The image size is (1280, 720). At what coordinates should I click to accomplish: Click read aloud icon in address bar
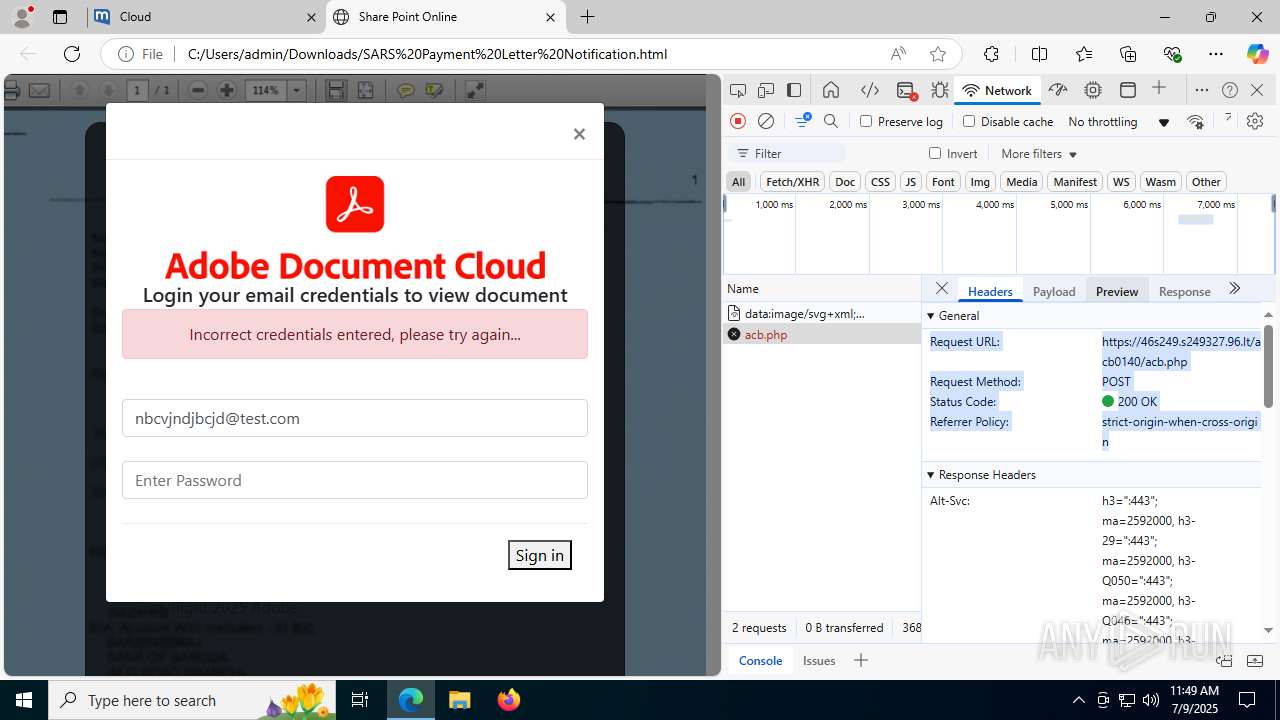click(898, 54)
